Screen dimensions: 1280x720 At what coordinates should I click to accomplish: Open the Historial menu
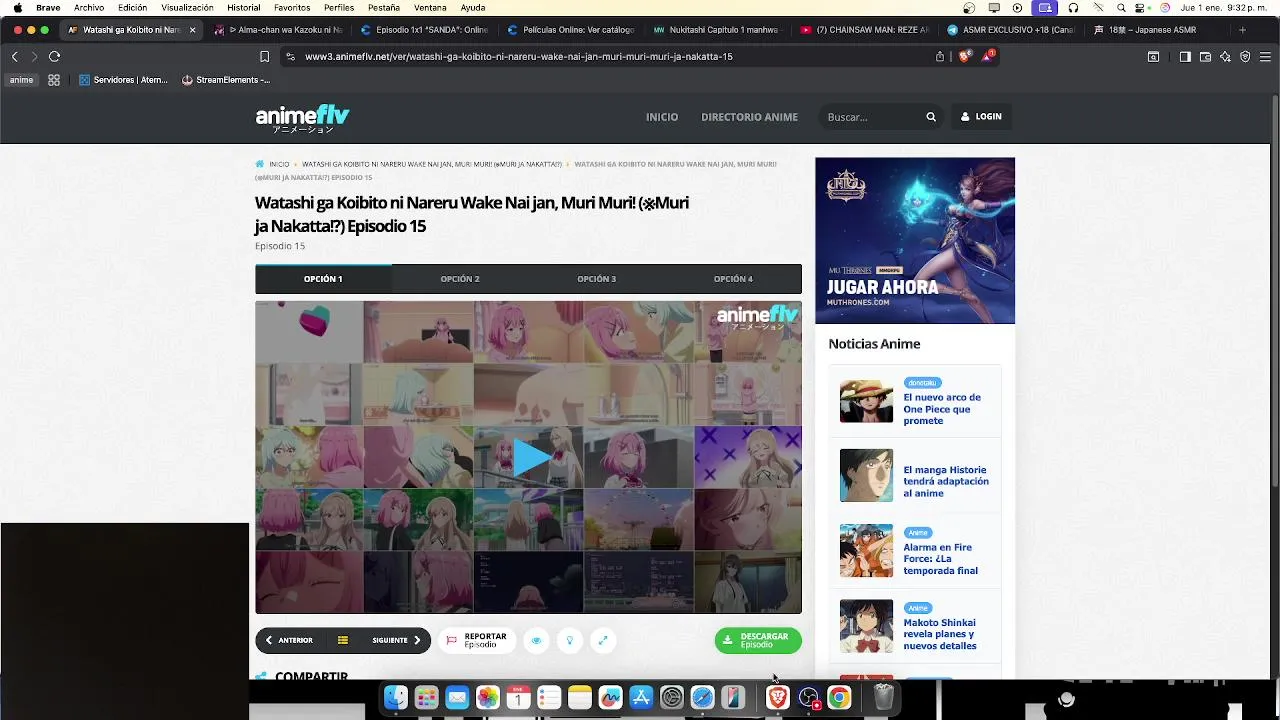click(244, 7)
